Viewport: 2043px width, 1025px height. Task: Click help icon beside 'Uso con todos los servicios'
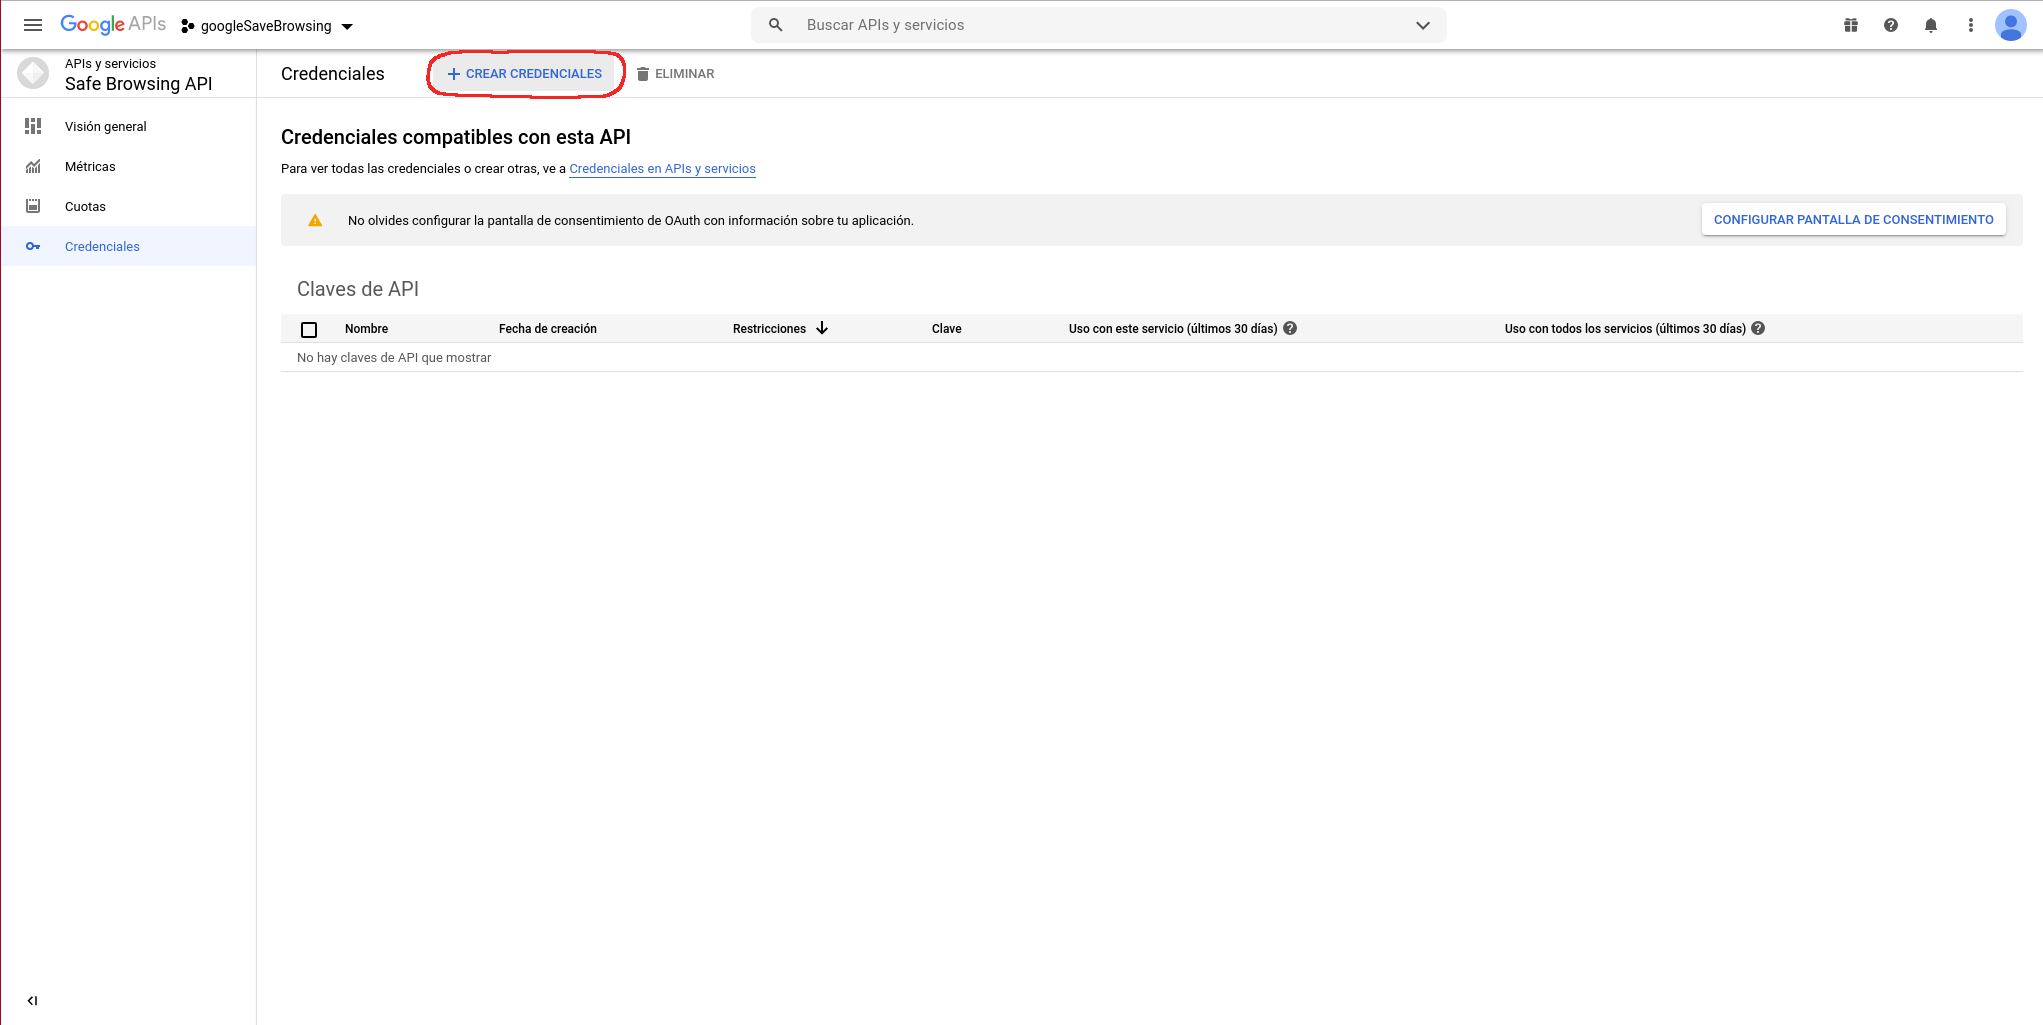1758,328
